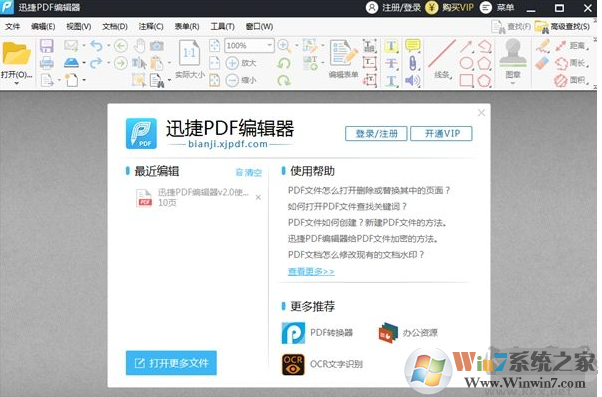Click the email envelope icon
Viewport: 602px width, 397px height.
coord(71,45)
